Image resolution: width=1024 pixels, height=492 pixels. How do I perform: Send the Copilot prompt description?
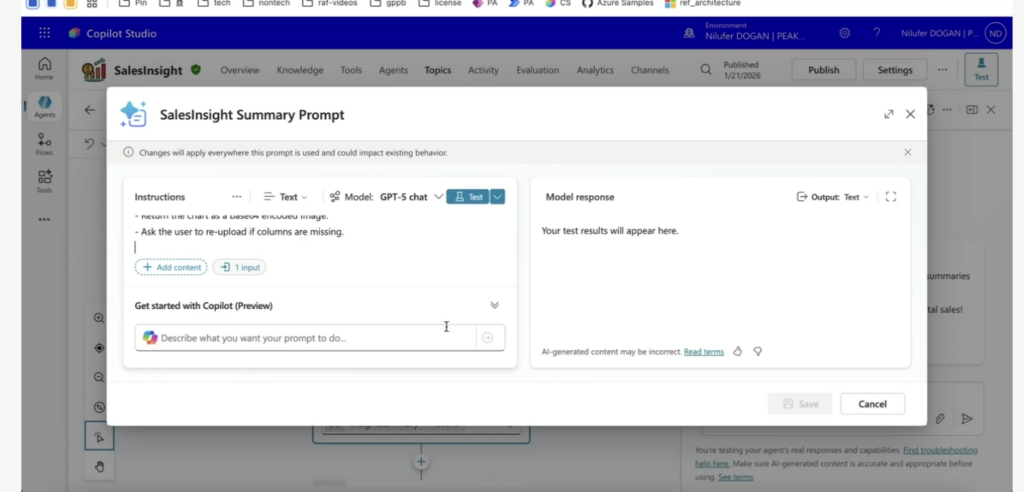point(487,338)
